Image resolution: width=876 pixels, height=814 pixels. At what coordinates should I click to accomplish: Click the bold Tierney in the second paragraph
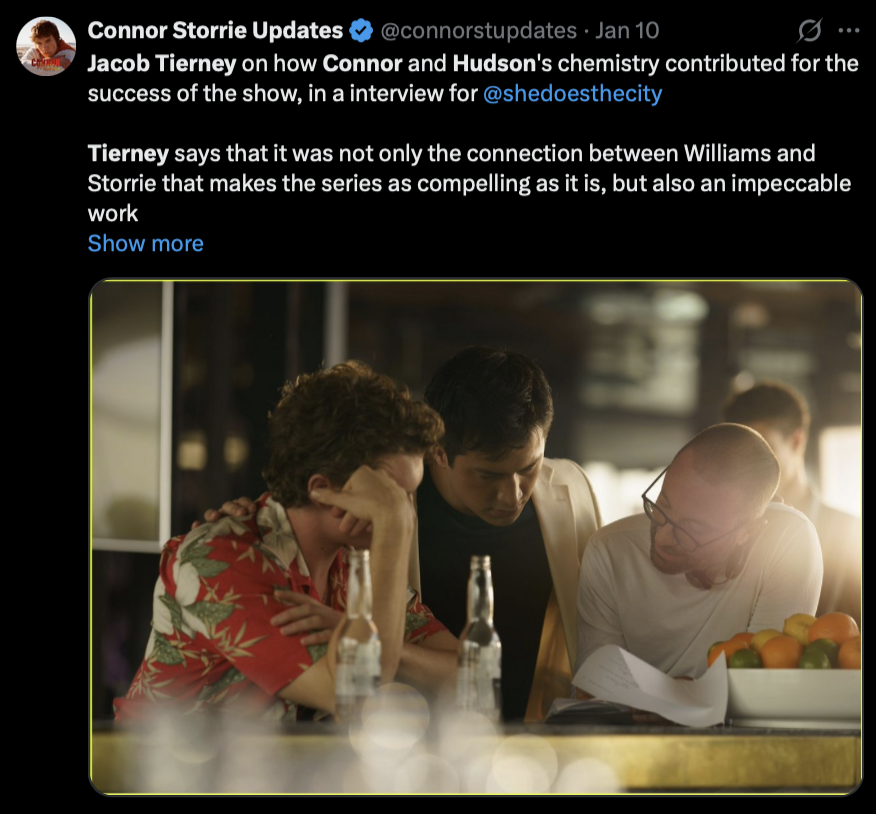coord(128,154)
